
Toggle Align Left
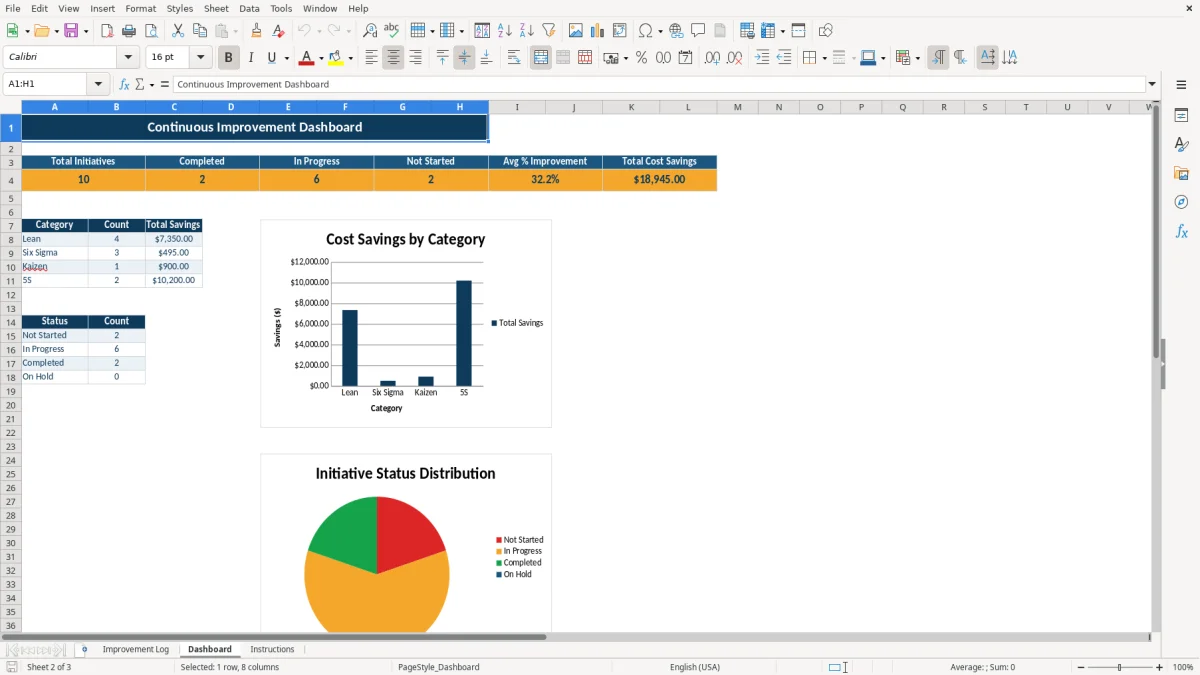click(371, 58)
